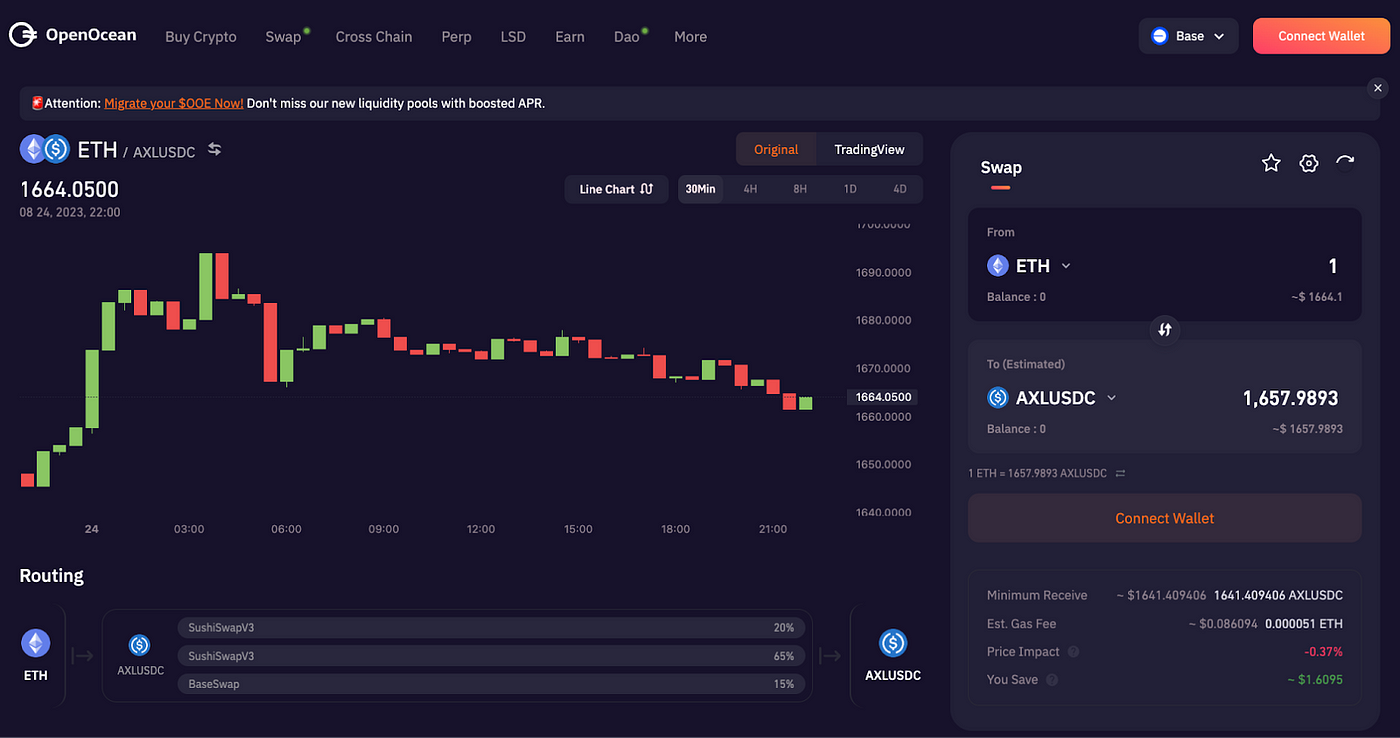
Task: Flip From and To tokens
Action: [x=1164, y=329]
